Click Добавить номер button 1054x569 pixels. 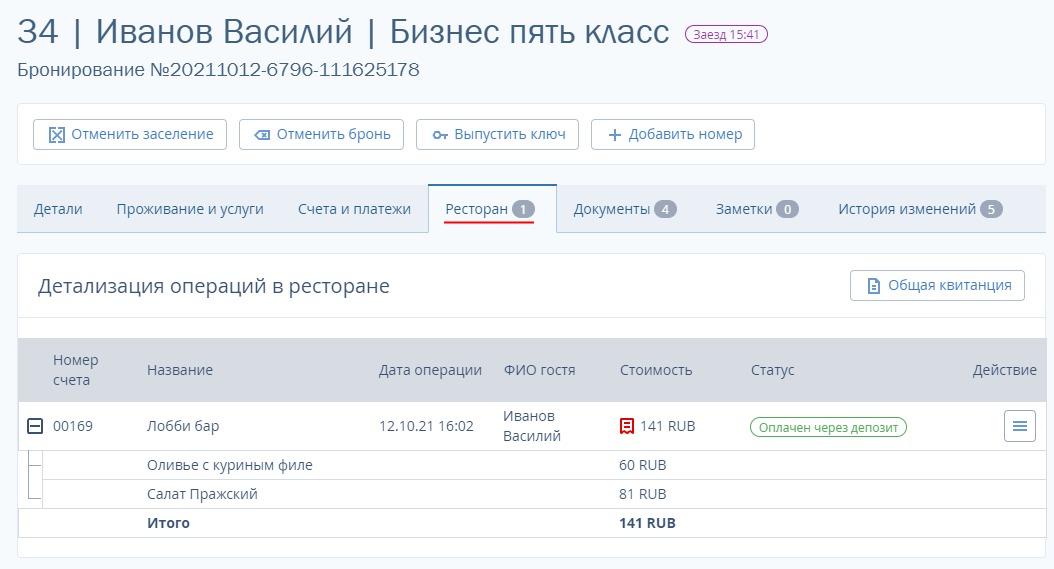point(673,134)
